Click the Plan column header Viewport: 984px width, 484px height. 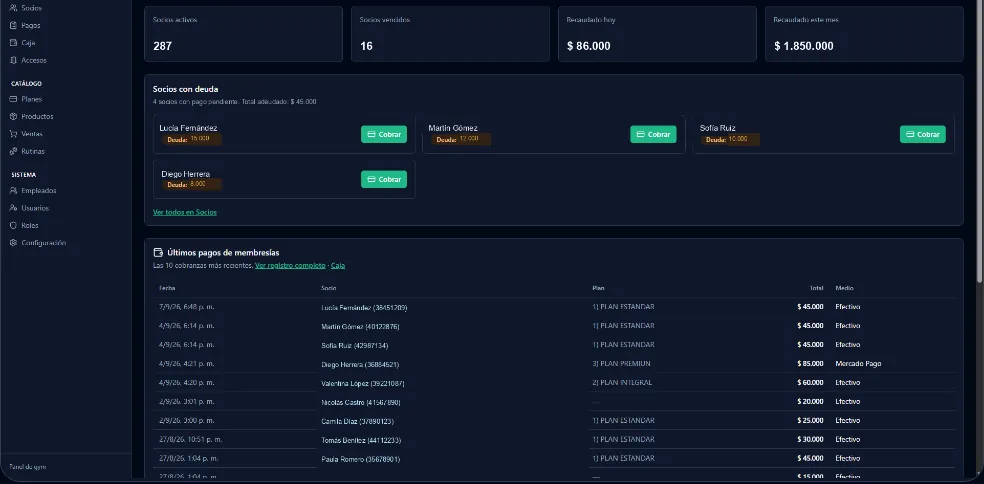598,288
